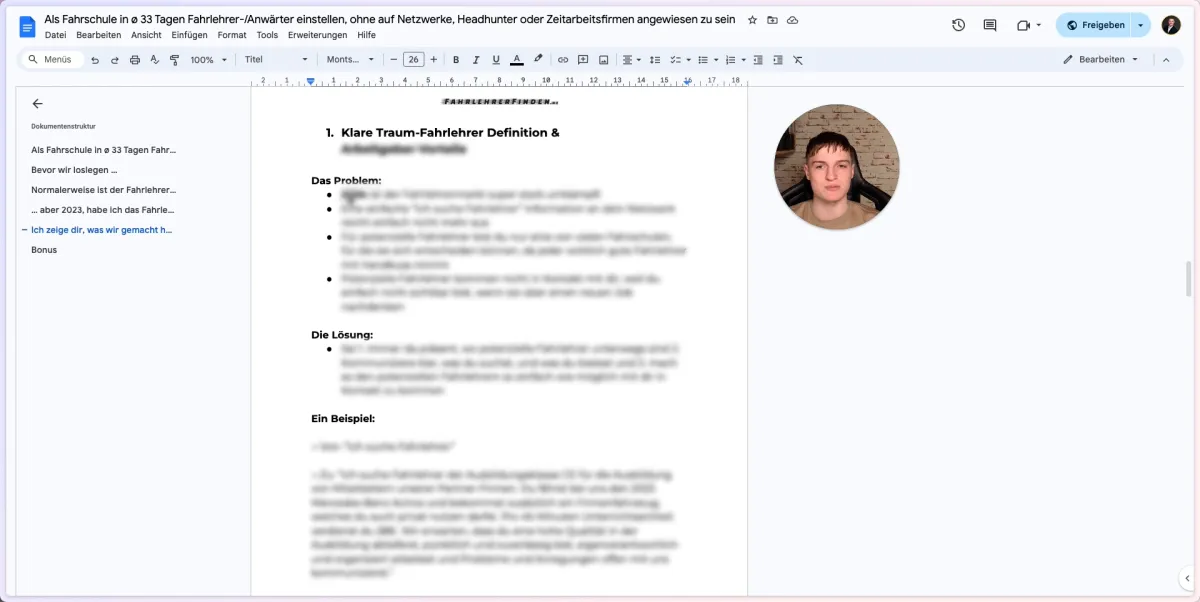This screenshot has height=602, width=1200.
Task: Open the Tools menu
Action: pyautogui.click(x=267, y=35)
